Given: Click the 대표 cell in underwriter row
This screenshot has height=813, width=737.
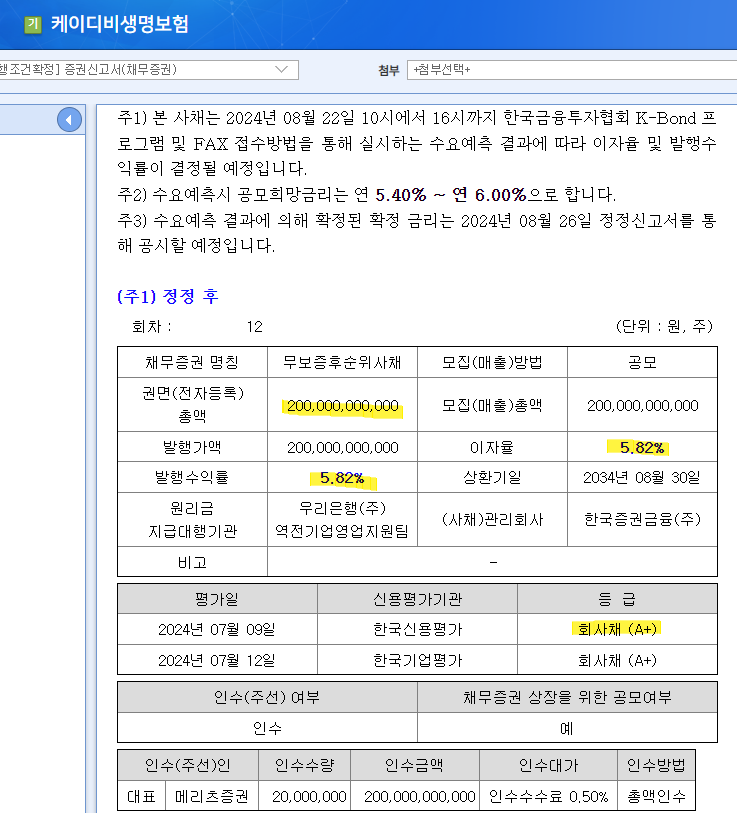Looking at the screenshot, I should point(142,796).
